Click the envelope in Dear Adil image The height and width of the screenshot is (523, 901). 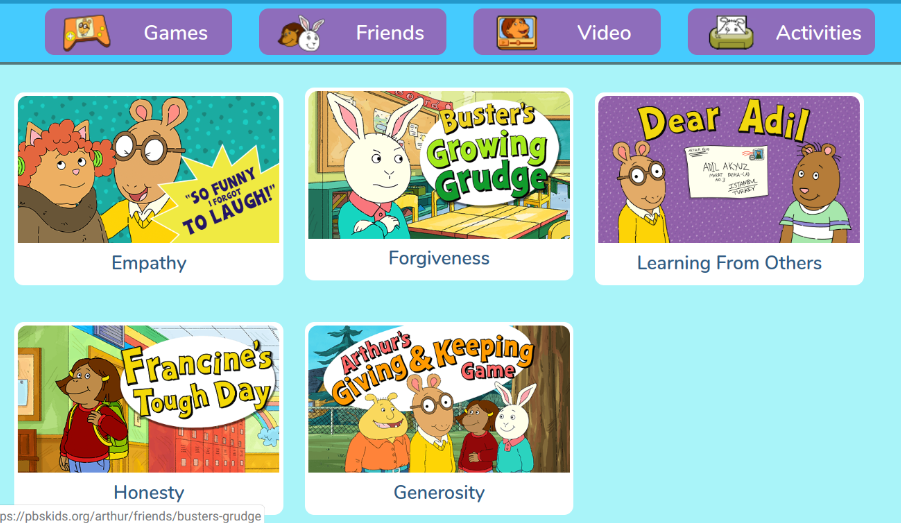point(726,171)
